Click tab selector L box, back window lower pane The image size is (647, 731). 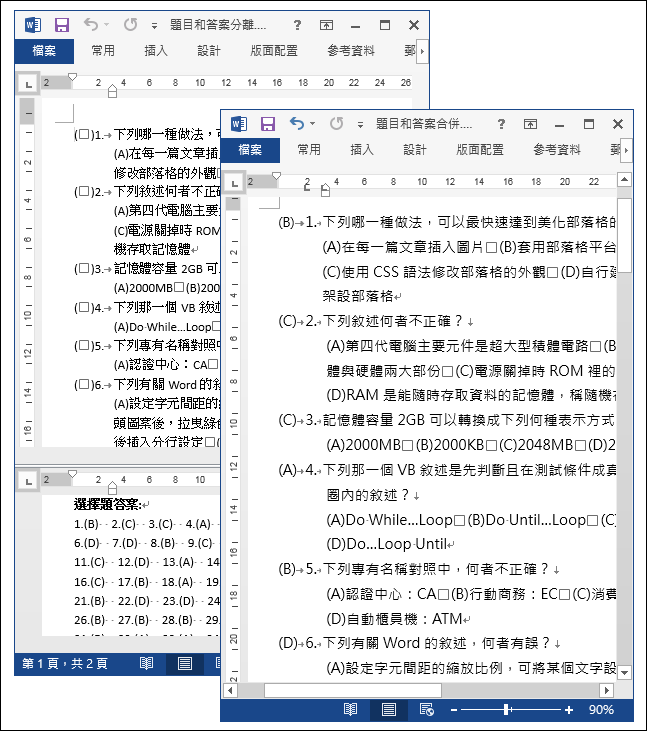(28, 482)
